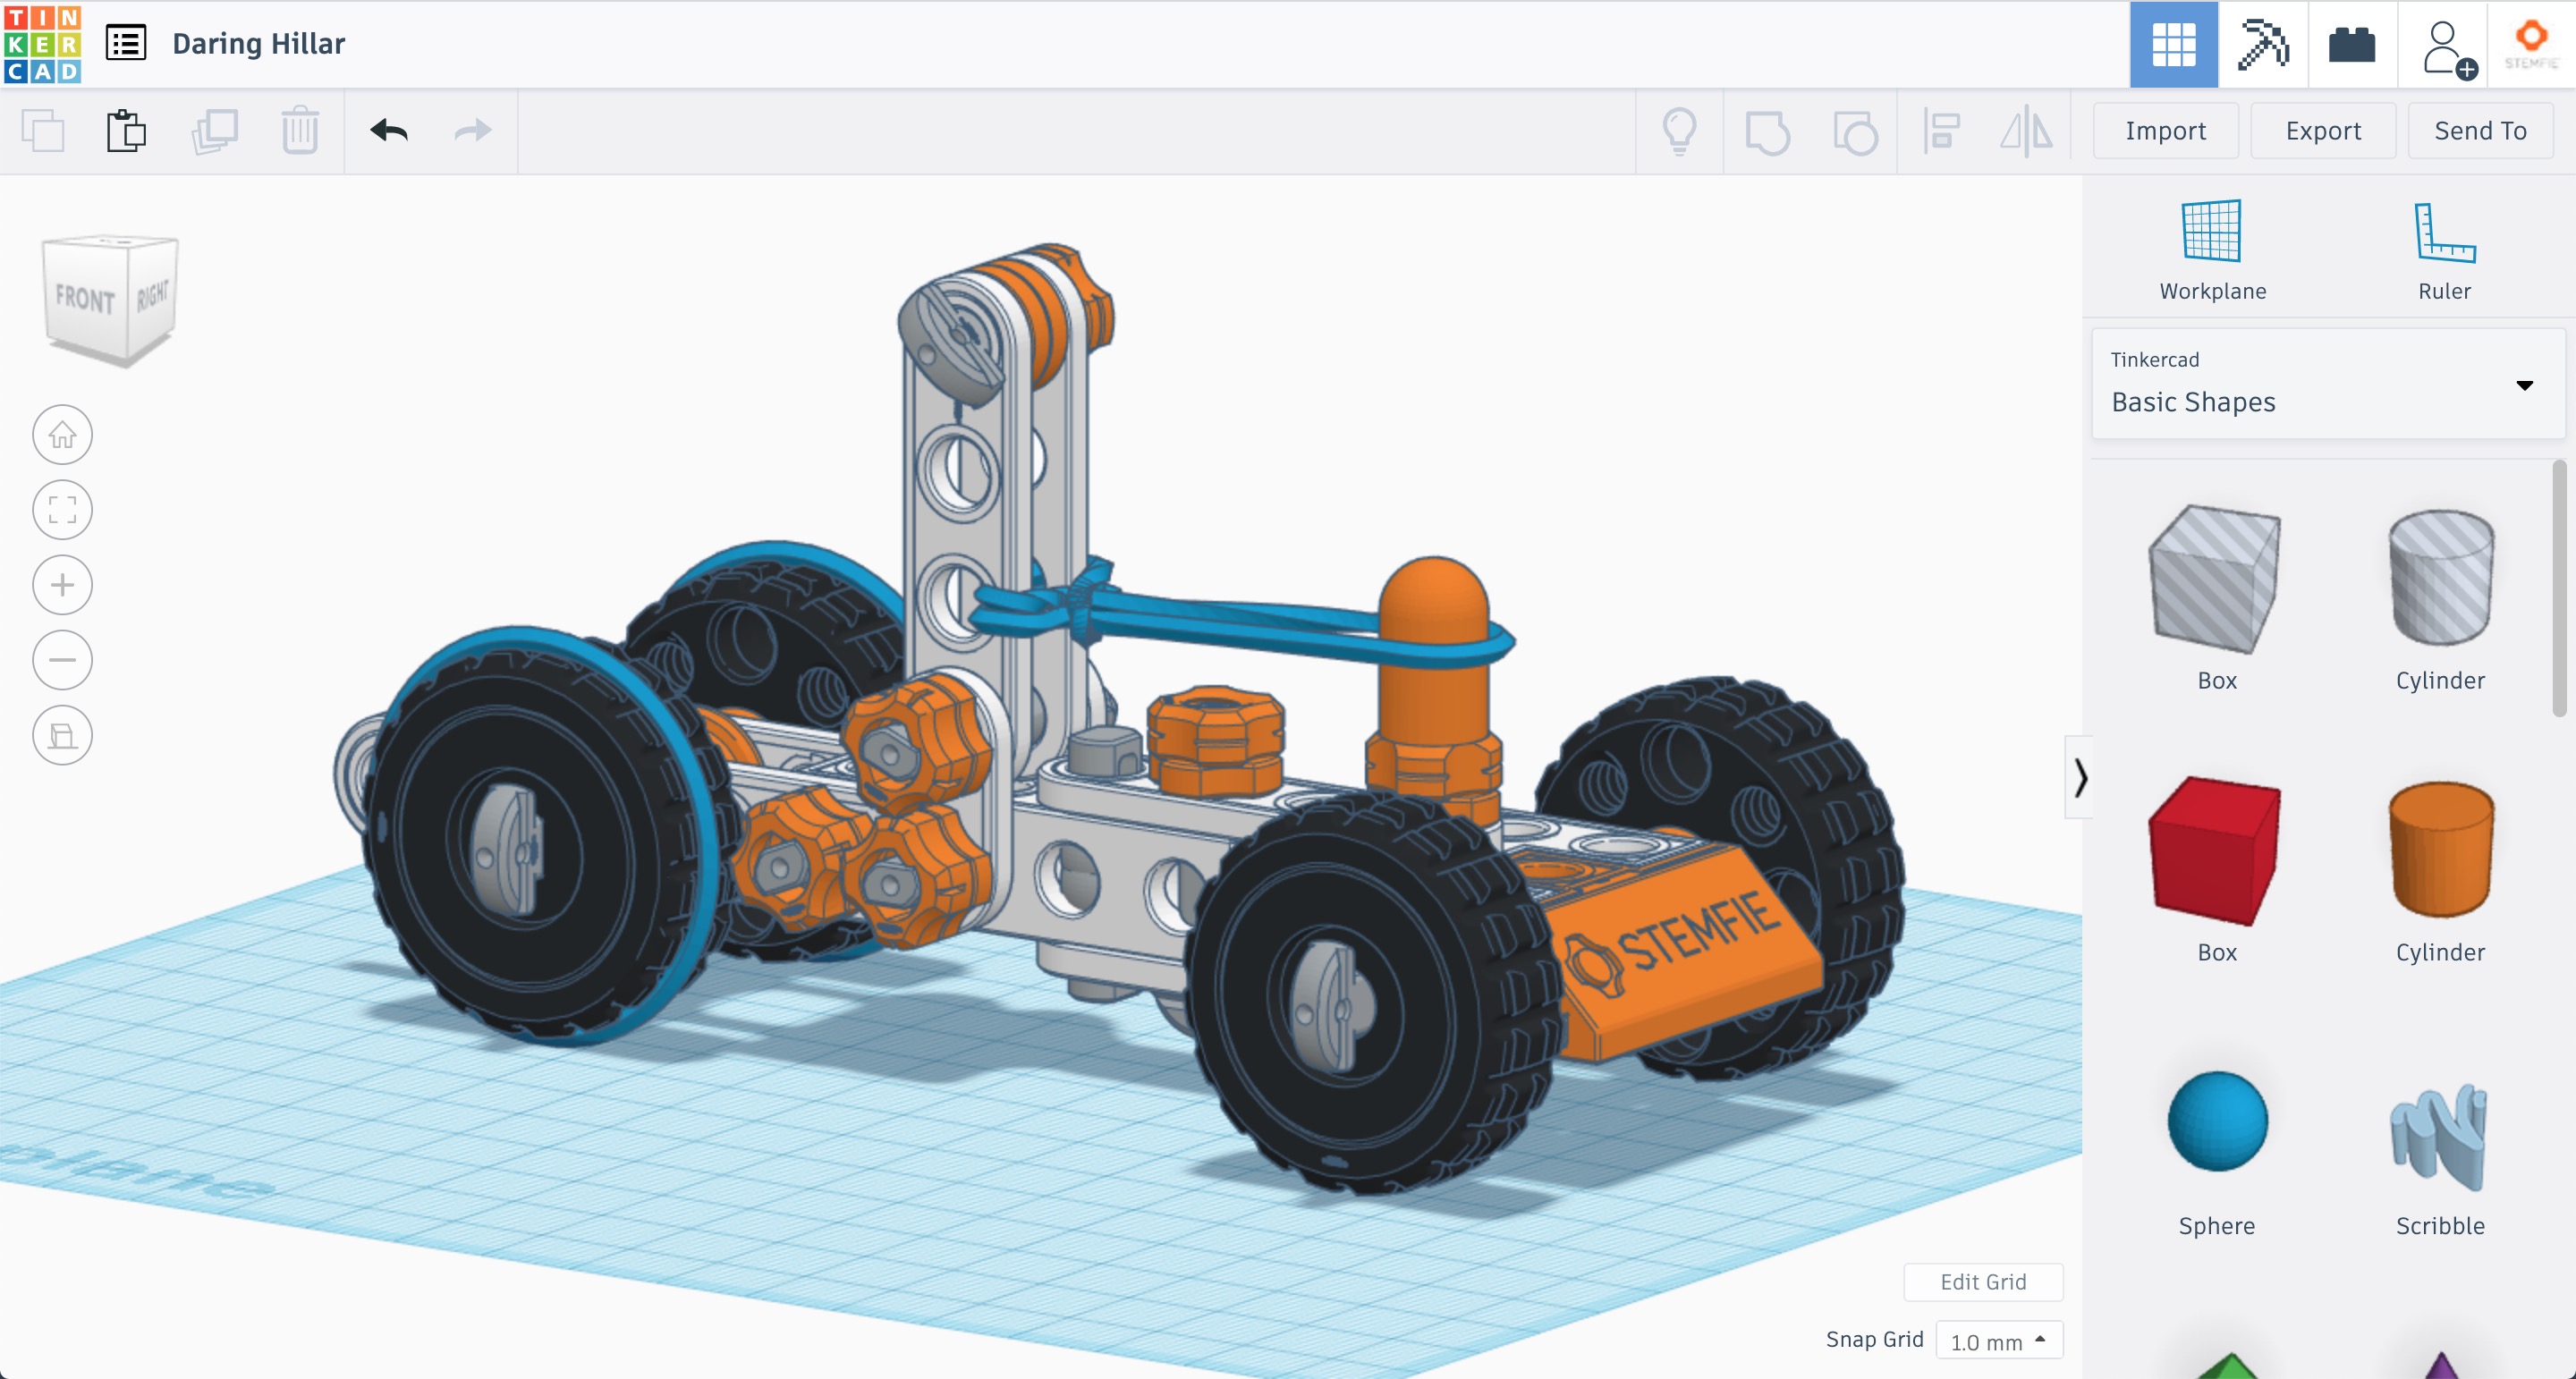
Task: Click the Export button
Action: pos(2323,131)
